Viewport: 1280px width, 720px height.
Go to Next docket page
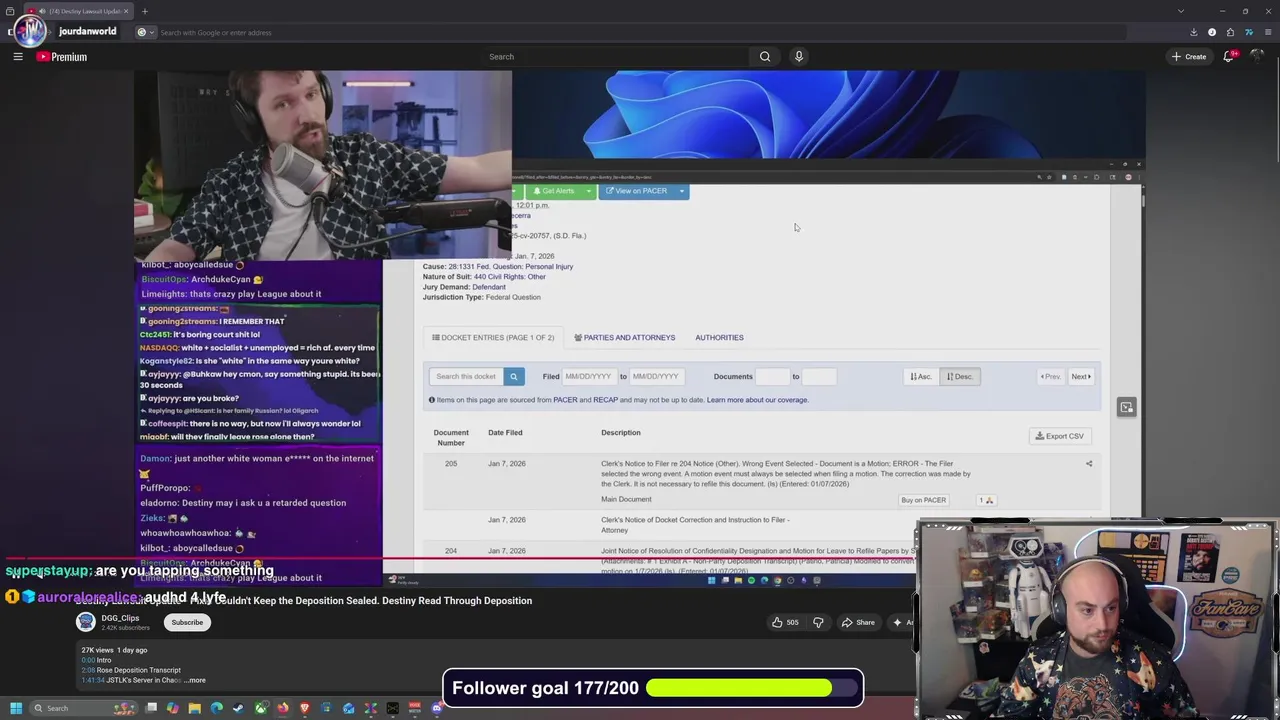[x=1081, y=376]
